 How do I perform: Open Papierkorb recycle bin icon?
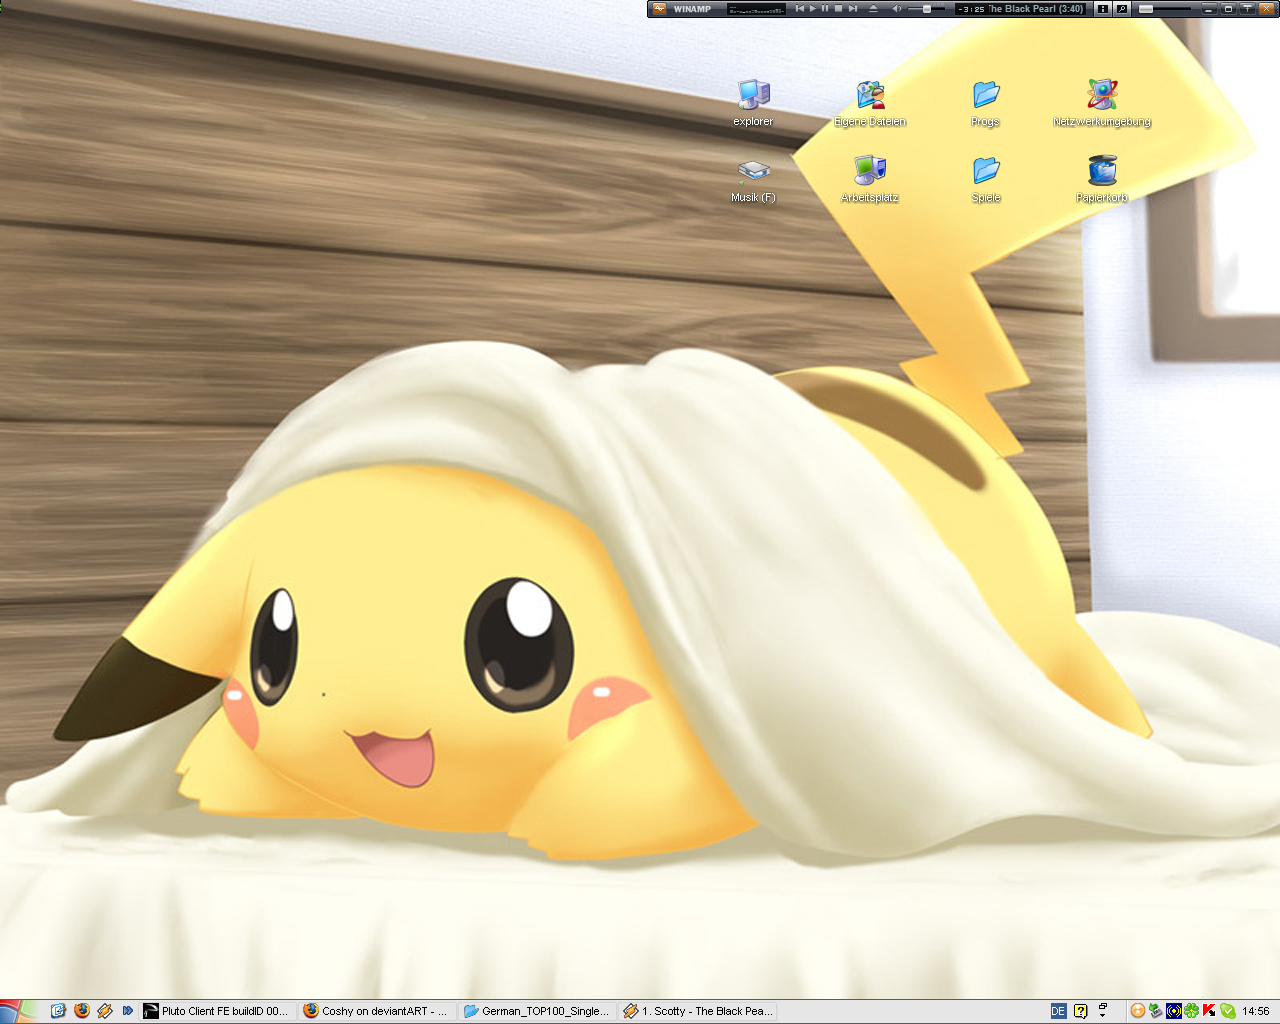(x=1102, y=180)
